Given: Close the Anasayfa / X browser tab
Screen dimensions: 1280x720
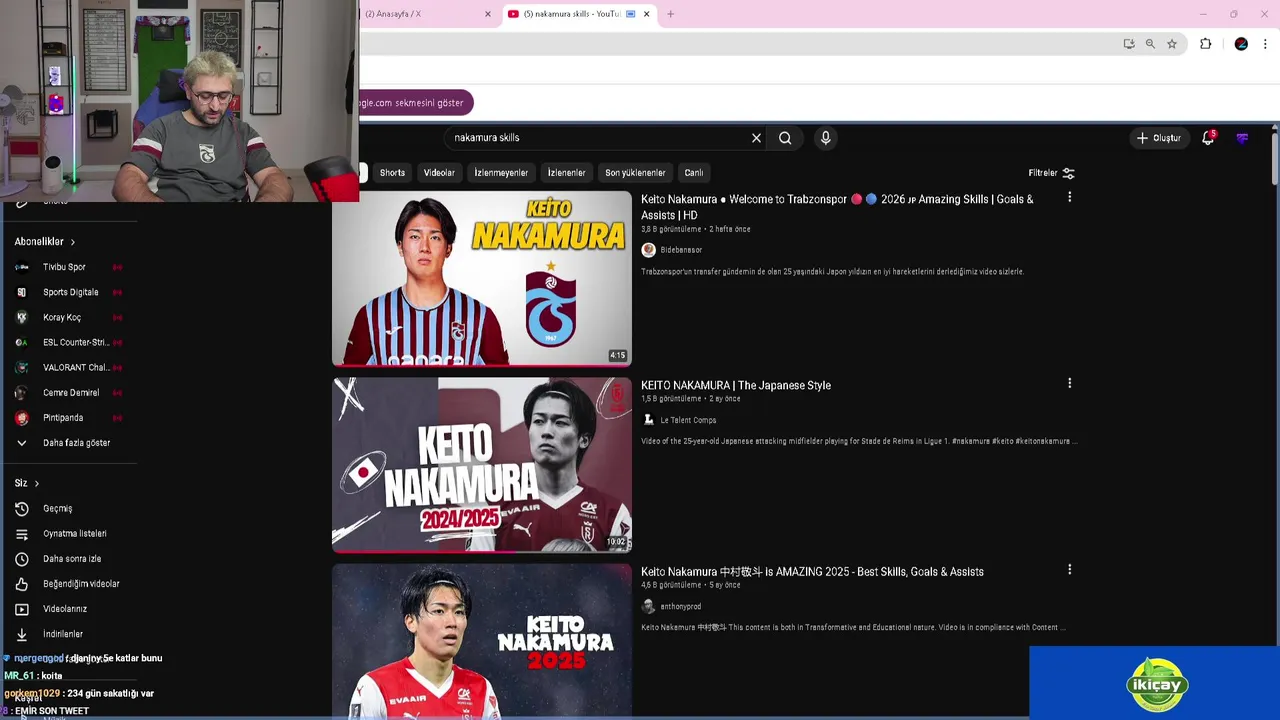Looking at the screenshot, I should [488, 14].
